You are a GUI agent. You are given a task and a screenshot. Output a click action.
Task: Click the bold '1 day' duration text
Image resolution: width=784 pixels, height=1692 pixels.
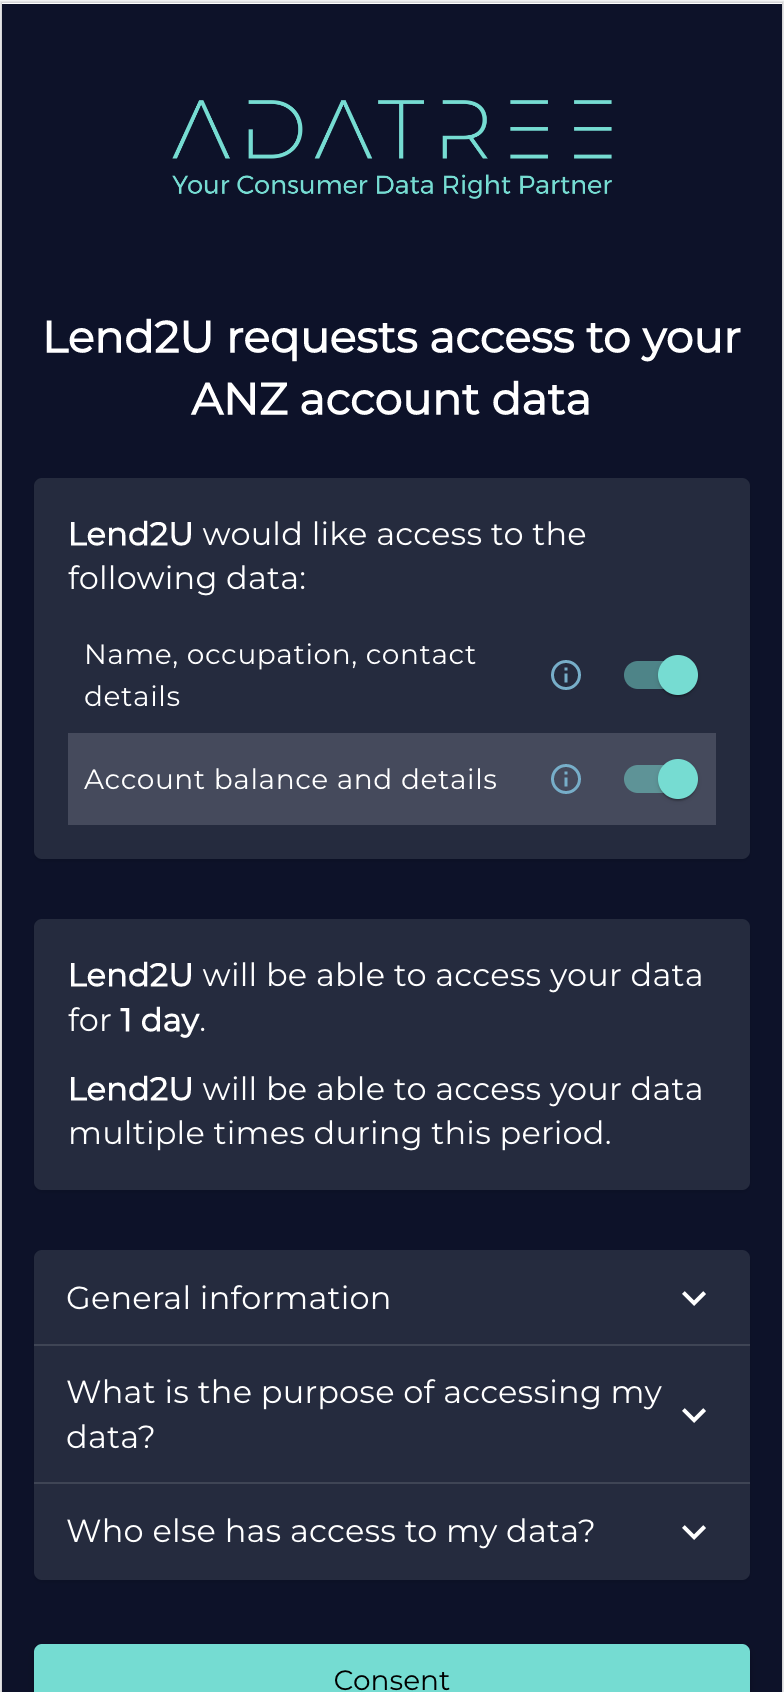(x=160, y=1020)
